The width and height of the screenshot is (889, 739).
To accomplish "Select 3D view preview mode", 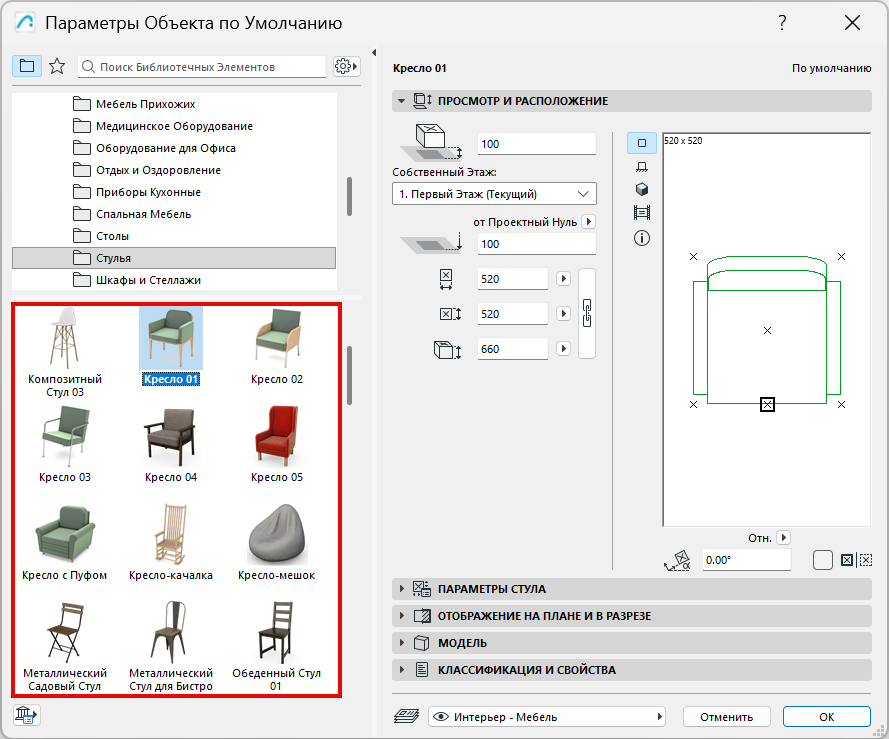I will click(642, 189).
